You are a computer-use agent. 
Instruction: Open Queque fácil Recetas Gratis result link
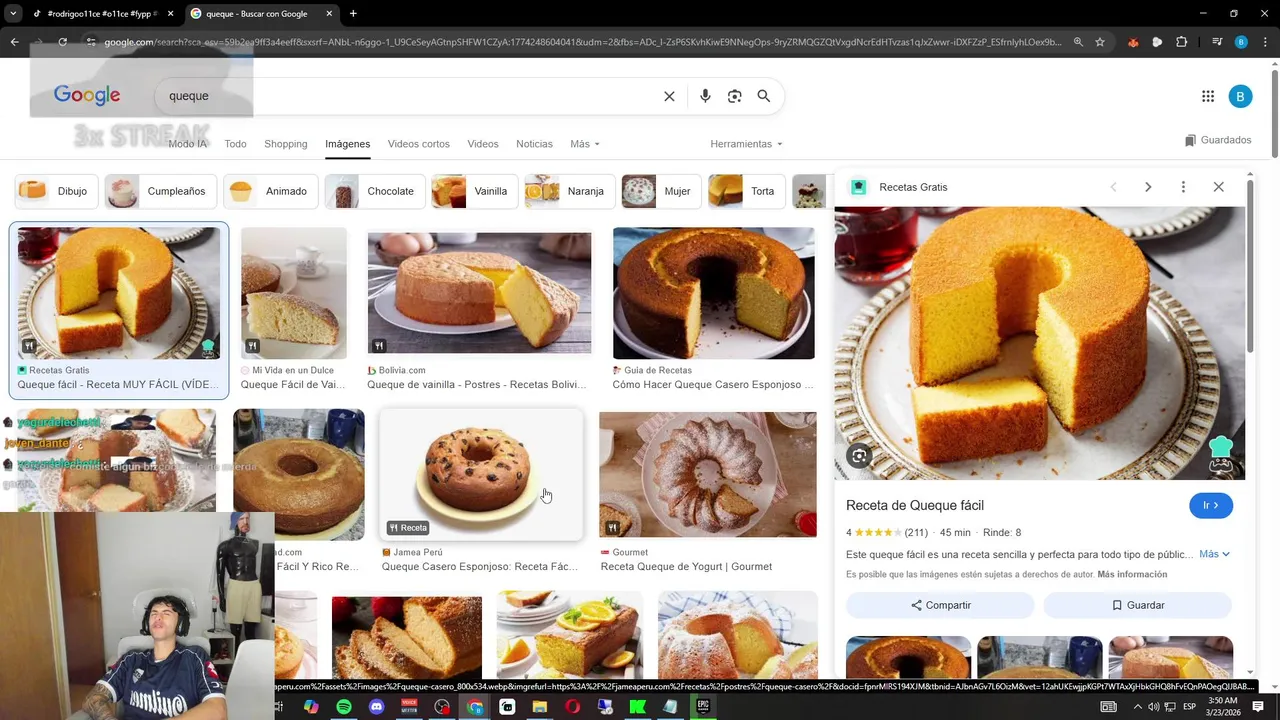(118, 385)
